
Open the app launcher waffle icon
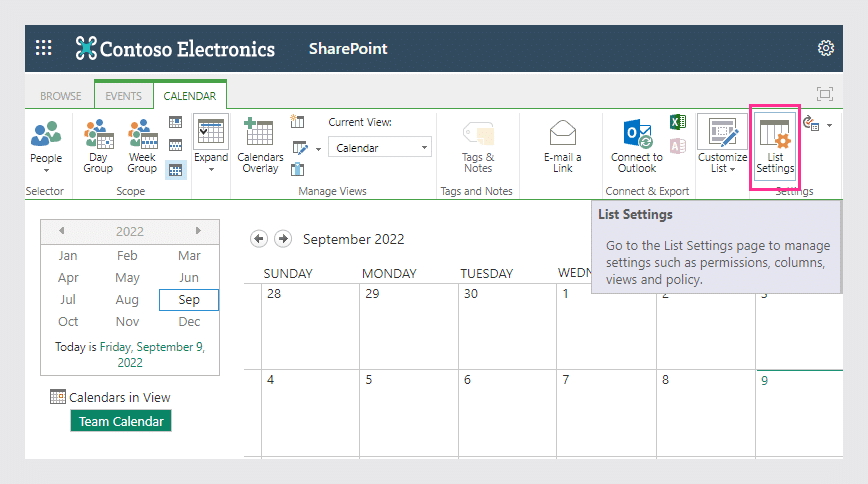point(44,48)
